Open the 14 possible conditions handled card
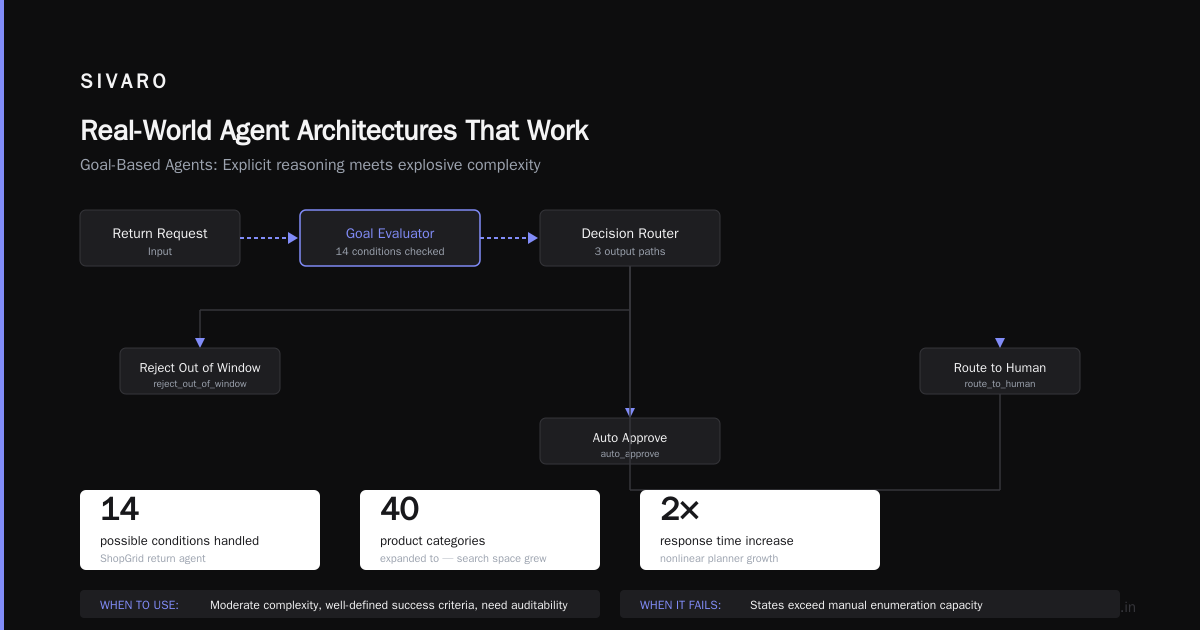Screen dimensions: 1200x630 (200, 530)
